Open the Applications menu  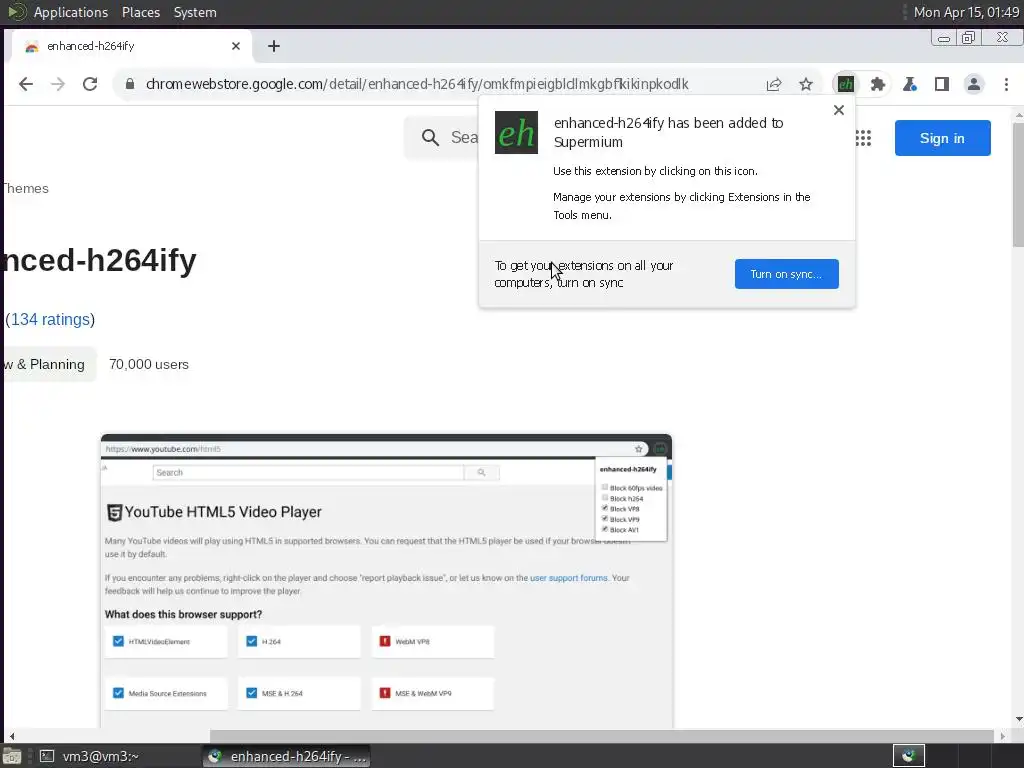[71, 12]
